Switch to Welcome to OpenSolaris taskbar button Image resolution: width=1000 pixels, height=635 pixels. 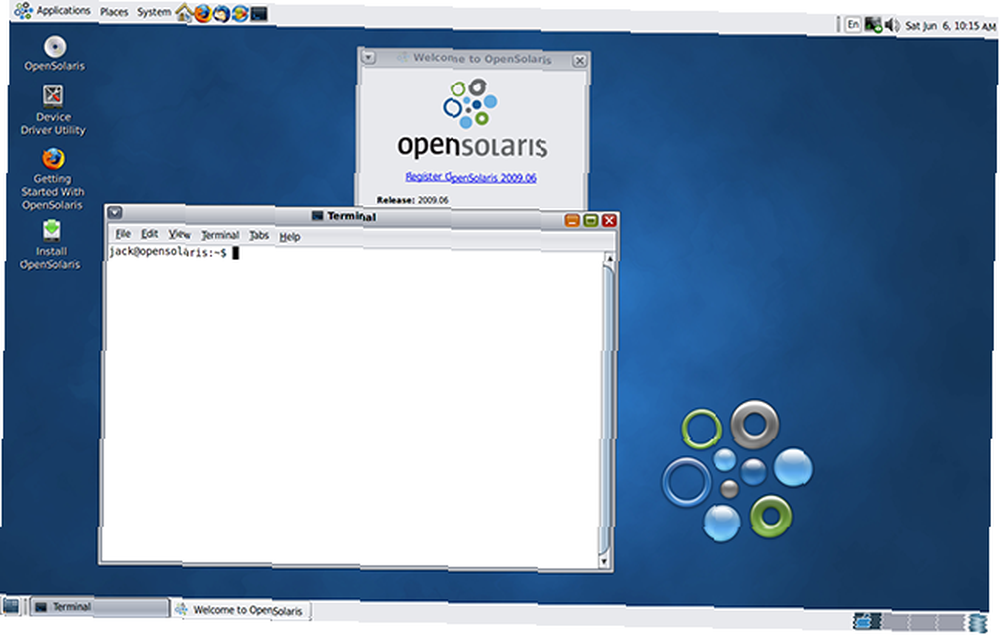coord(242,610)
